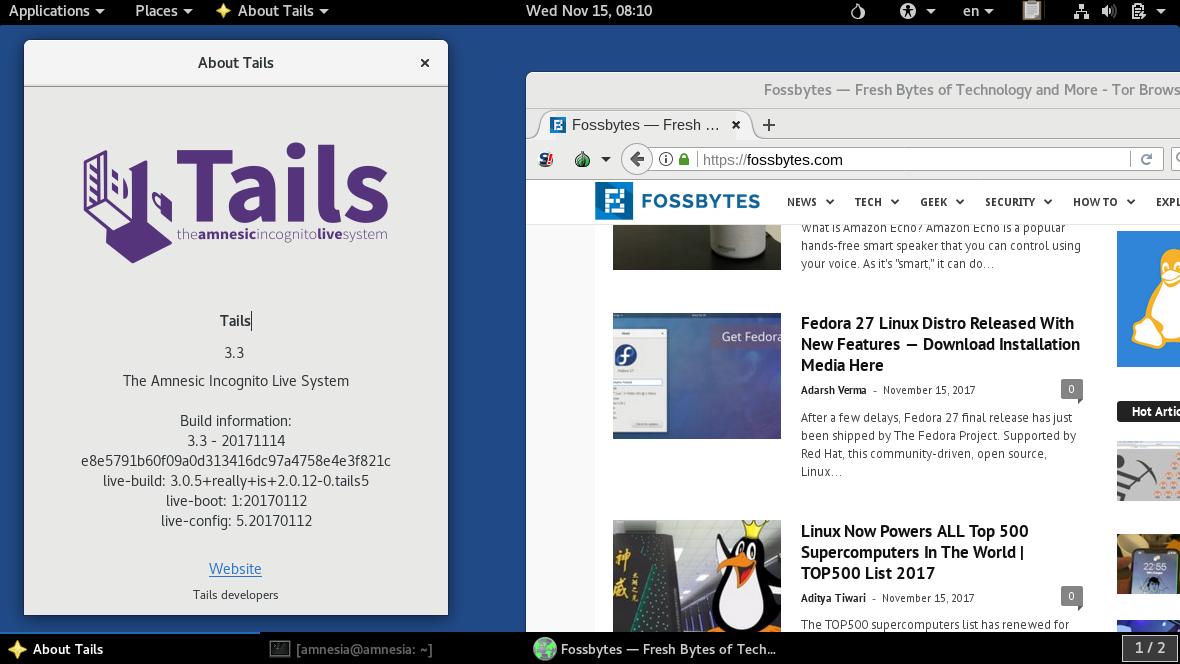Open the Applications menu in top bar
The image size is (1180, 664).
pyautogui.click(x=56, y=11)
